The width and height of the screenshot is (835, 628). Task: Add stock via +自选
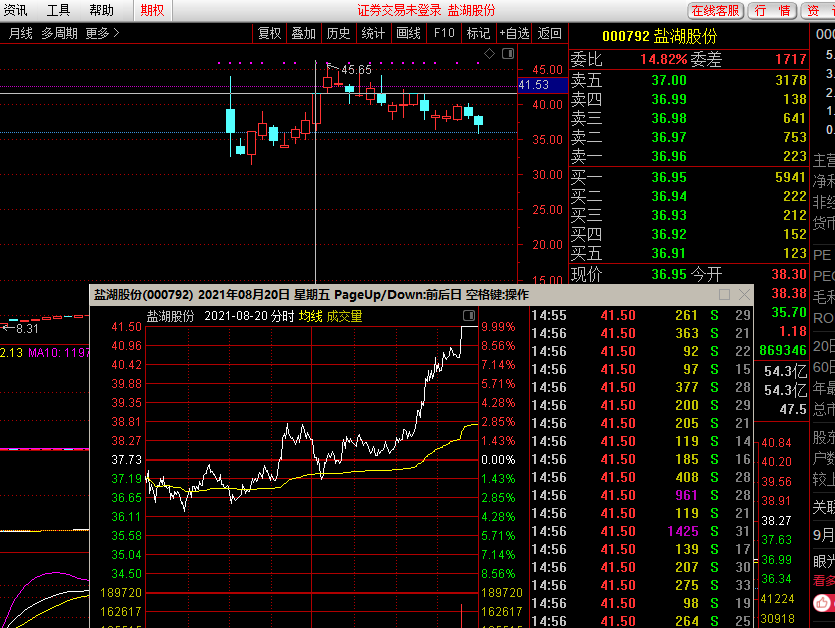(x=514, y=34)
